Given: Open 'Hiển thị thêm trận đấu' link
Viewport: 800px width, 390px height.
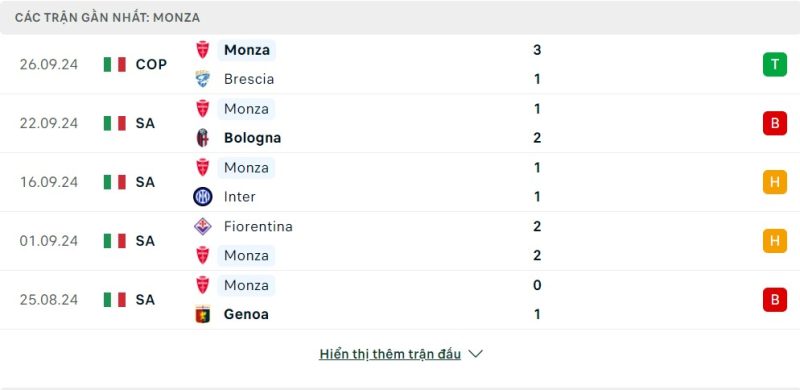Looking at the screenshot, I should coord(390,354).
